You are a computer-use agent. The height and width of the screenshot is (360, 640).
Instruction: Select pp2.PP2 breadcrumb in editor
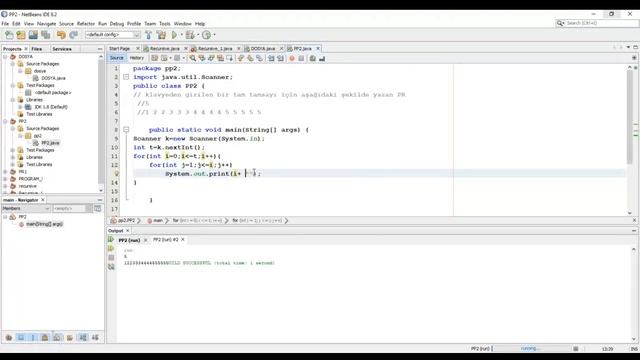pos(126,221)
